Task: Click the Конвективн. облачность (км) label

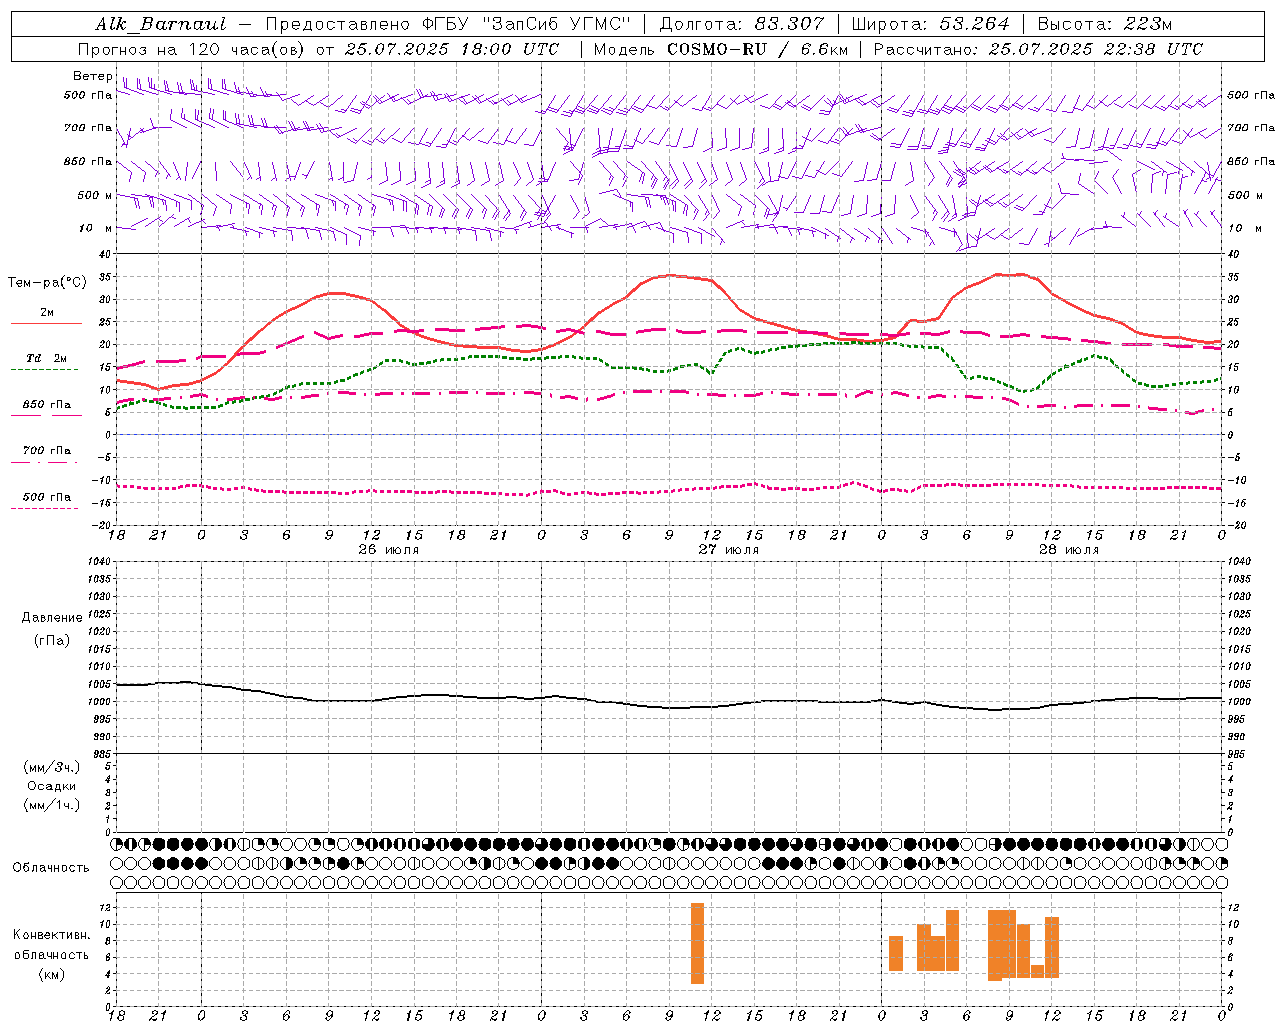Action: point(51,954)
